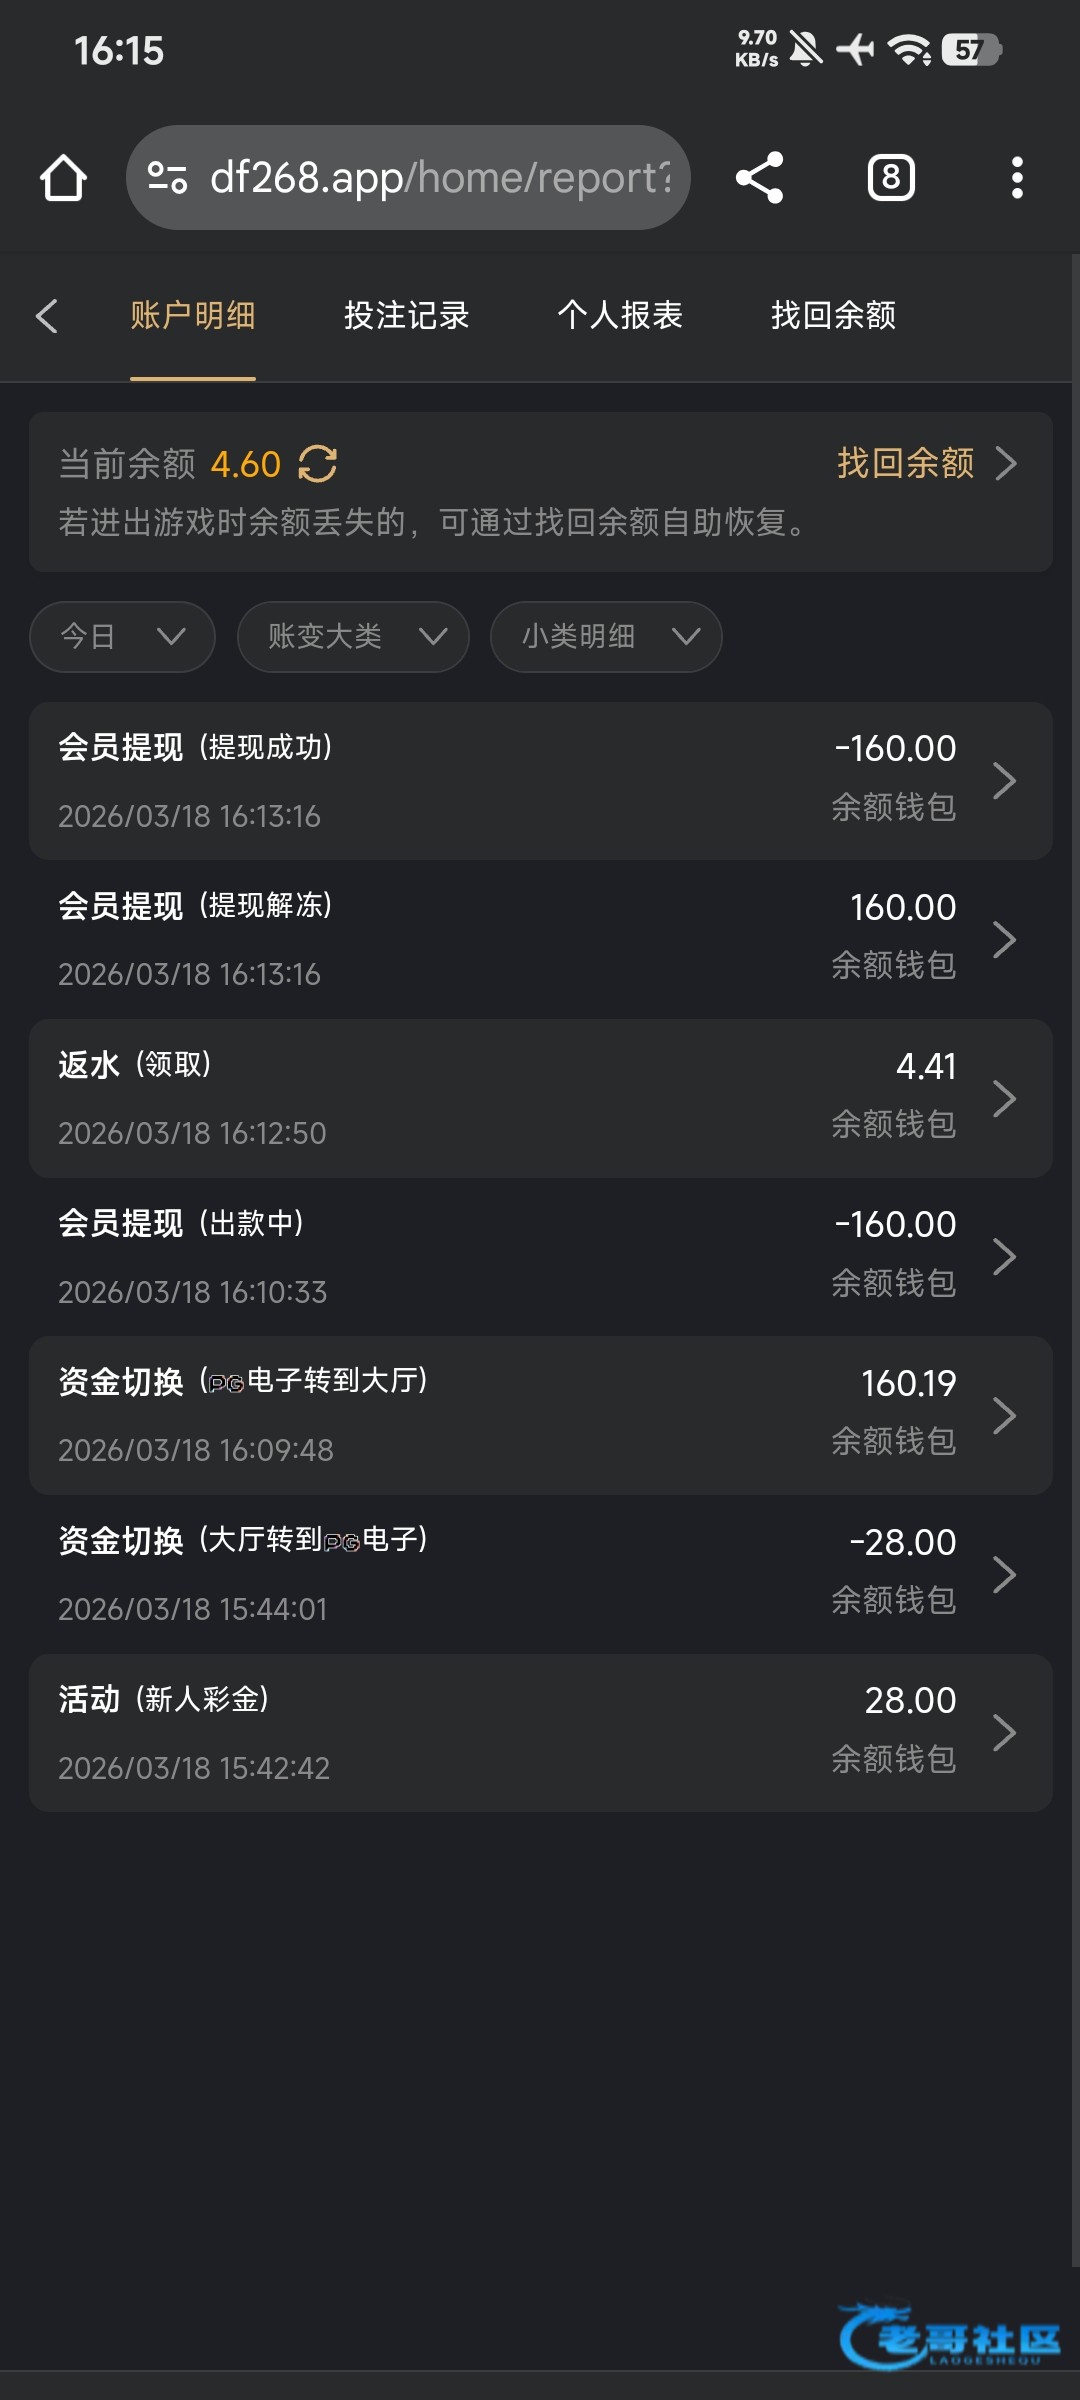Open the 账变大类 dropdown
Screen dimensions: 1080x2400
pos(353,636)
